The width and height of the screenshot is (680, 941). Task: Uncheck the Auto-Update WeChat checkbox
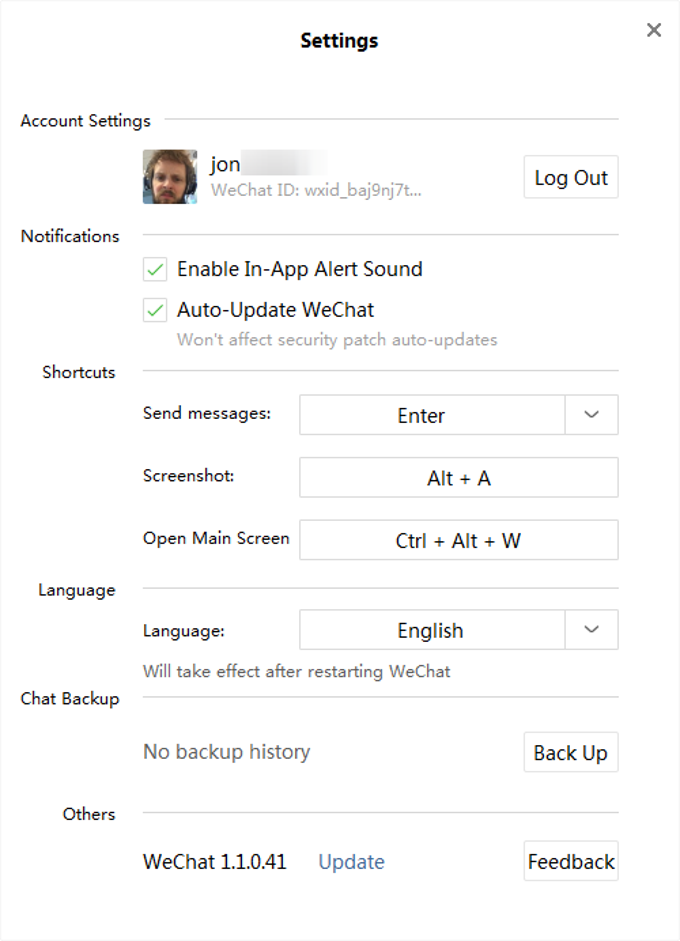point(155,311)
